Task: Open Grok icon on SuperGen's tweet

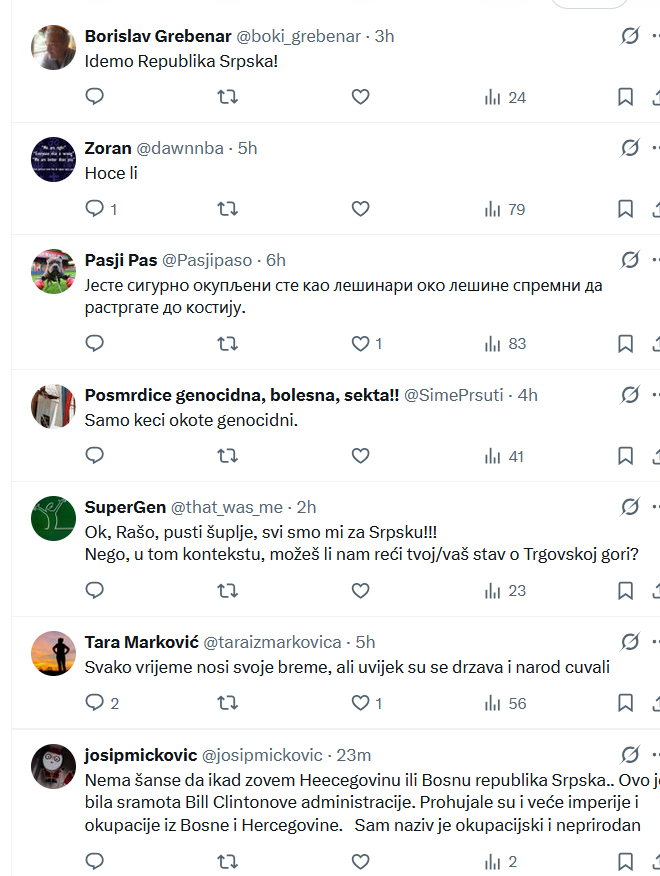Action: click(x=629, y=507)
